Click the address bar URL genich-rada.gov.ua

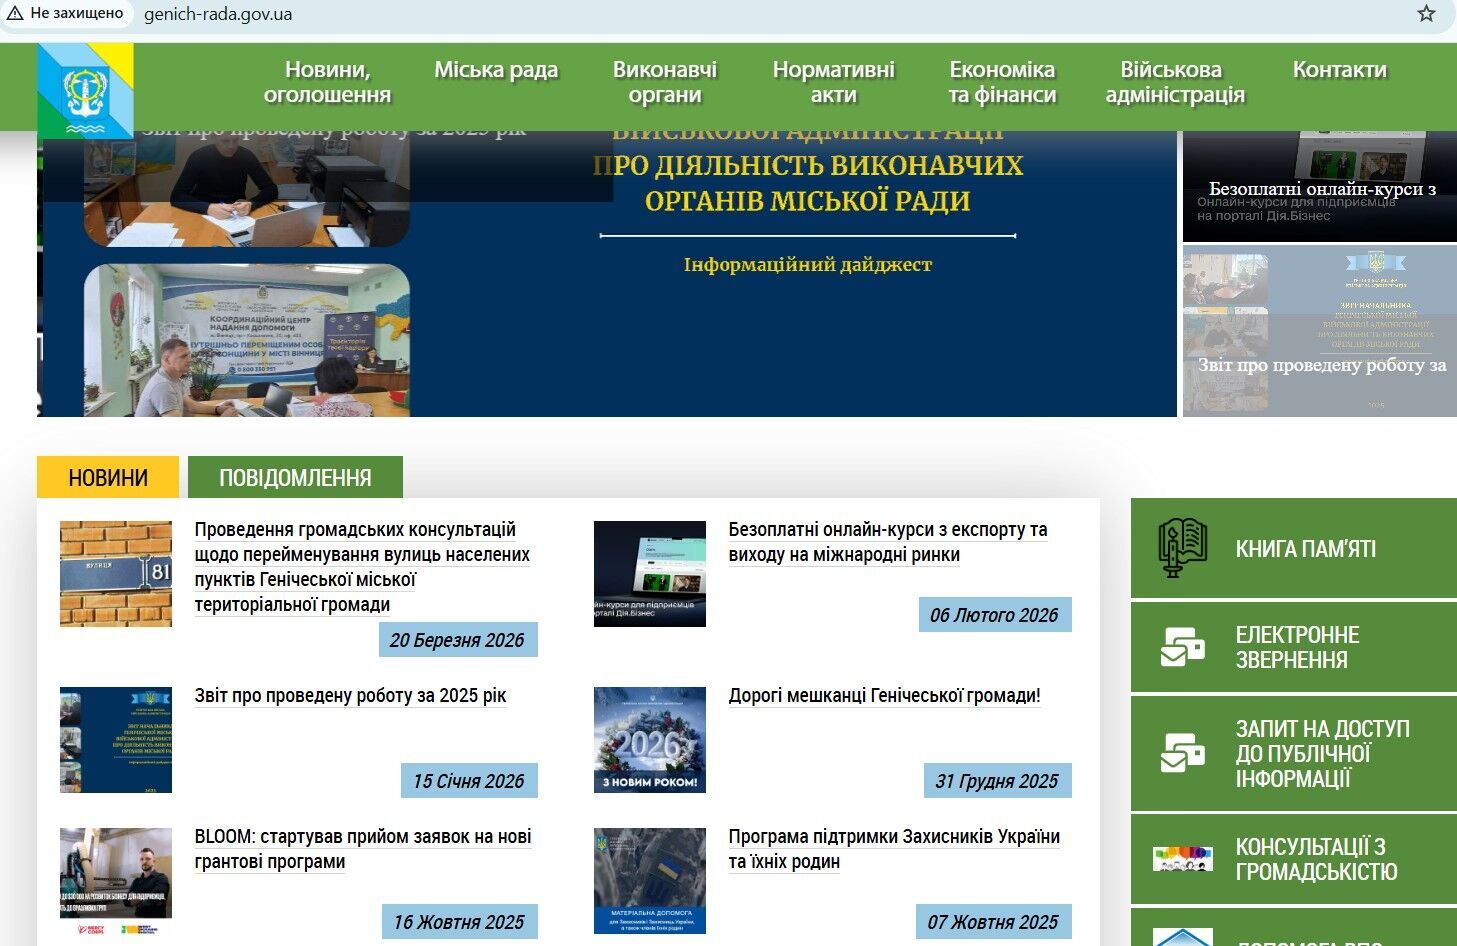point(218,14)
